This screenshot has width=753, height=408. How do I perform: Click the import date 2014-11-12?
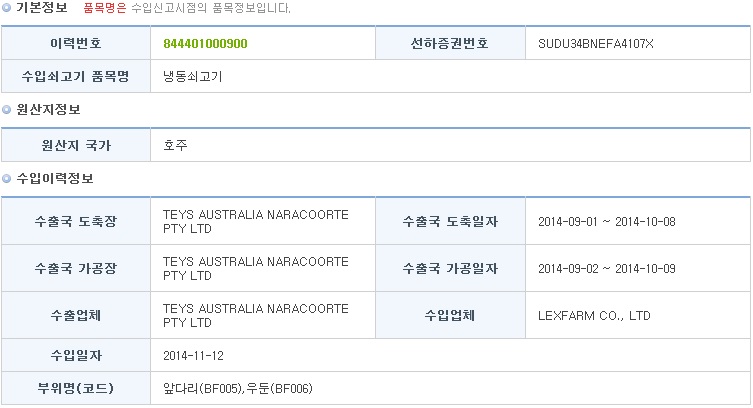[193, 356]
